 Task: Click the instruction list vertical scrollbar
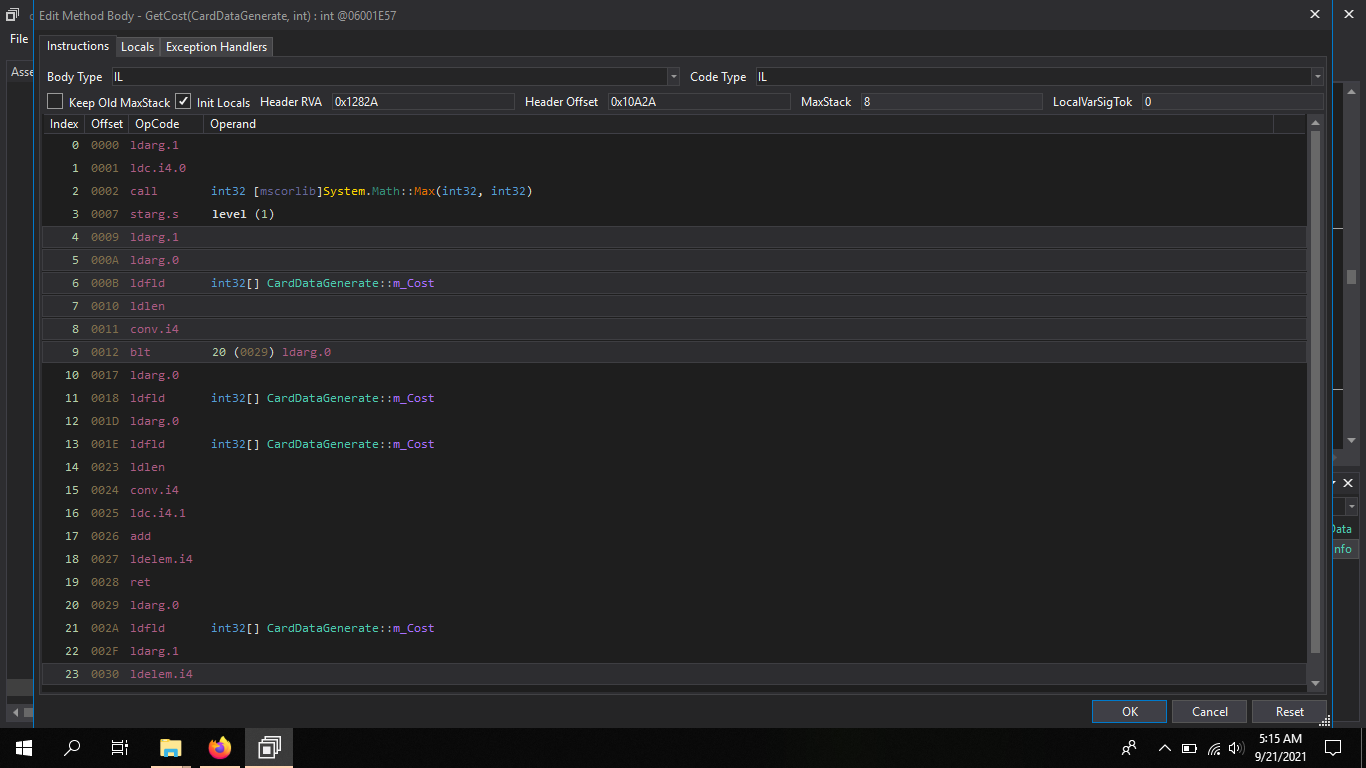coord(1315,392)
